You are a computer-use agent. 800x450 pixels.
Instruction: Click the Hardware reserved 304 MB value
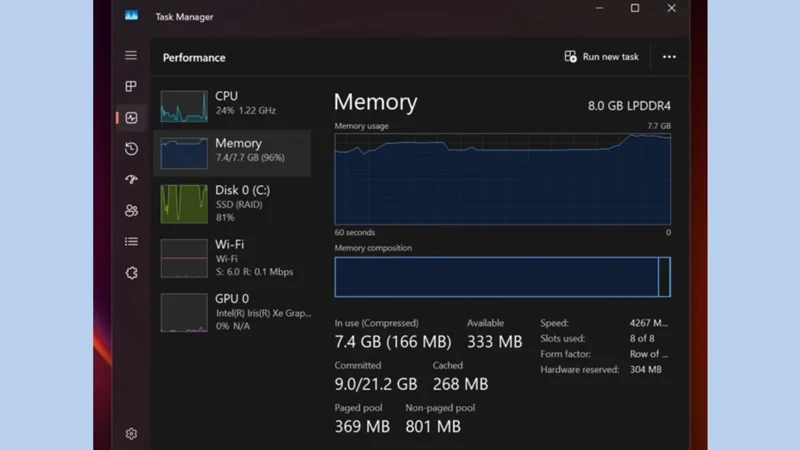tap(645, 369)
